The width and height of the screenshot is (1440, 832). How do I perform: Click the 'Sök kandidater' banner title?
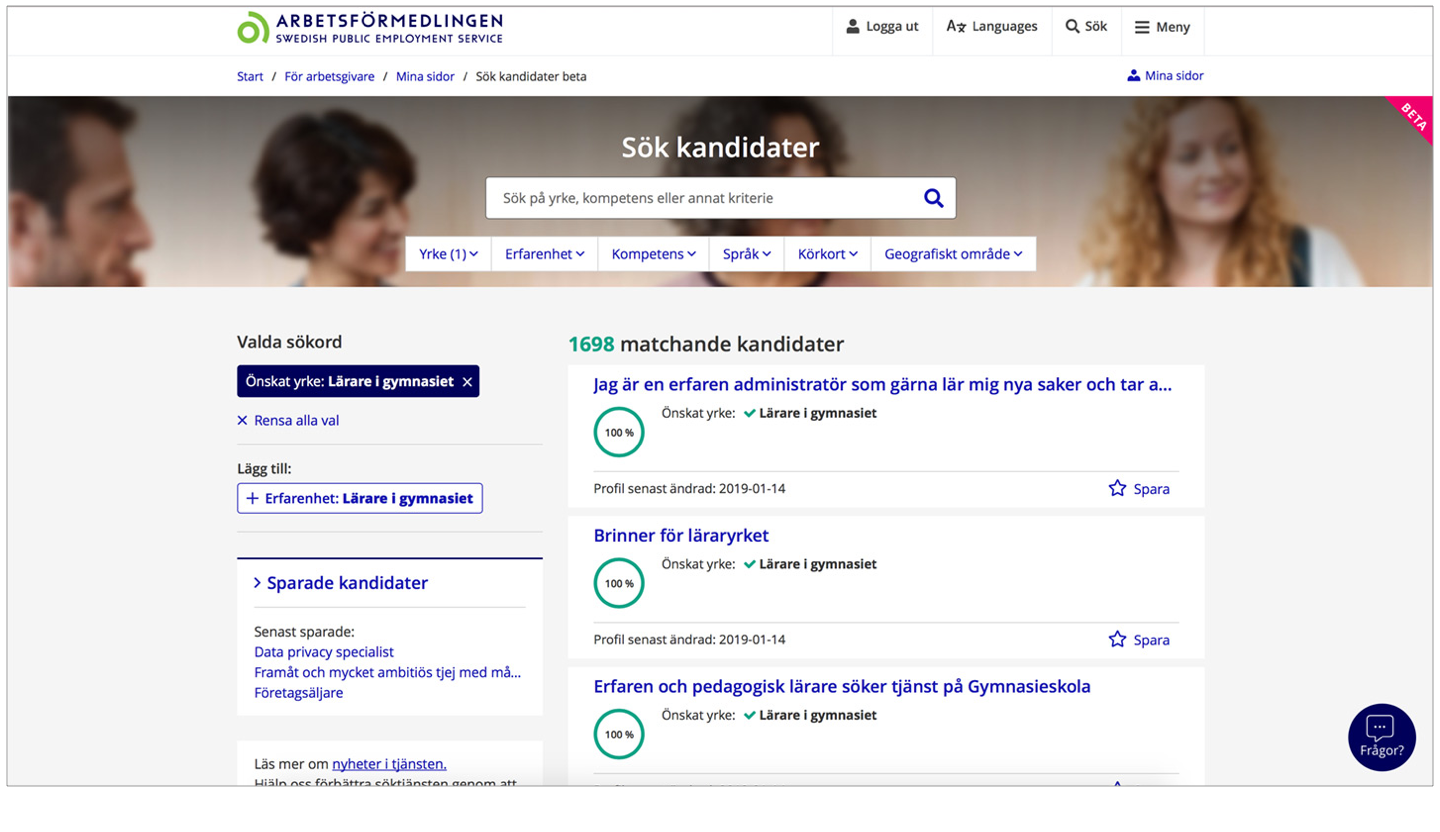click(x=720, y=148)
